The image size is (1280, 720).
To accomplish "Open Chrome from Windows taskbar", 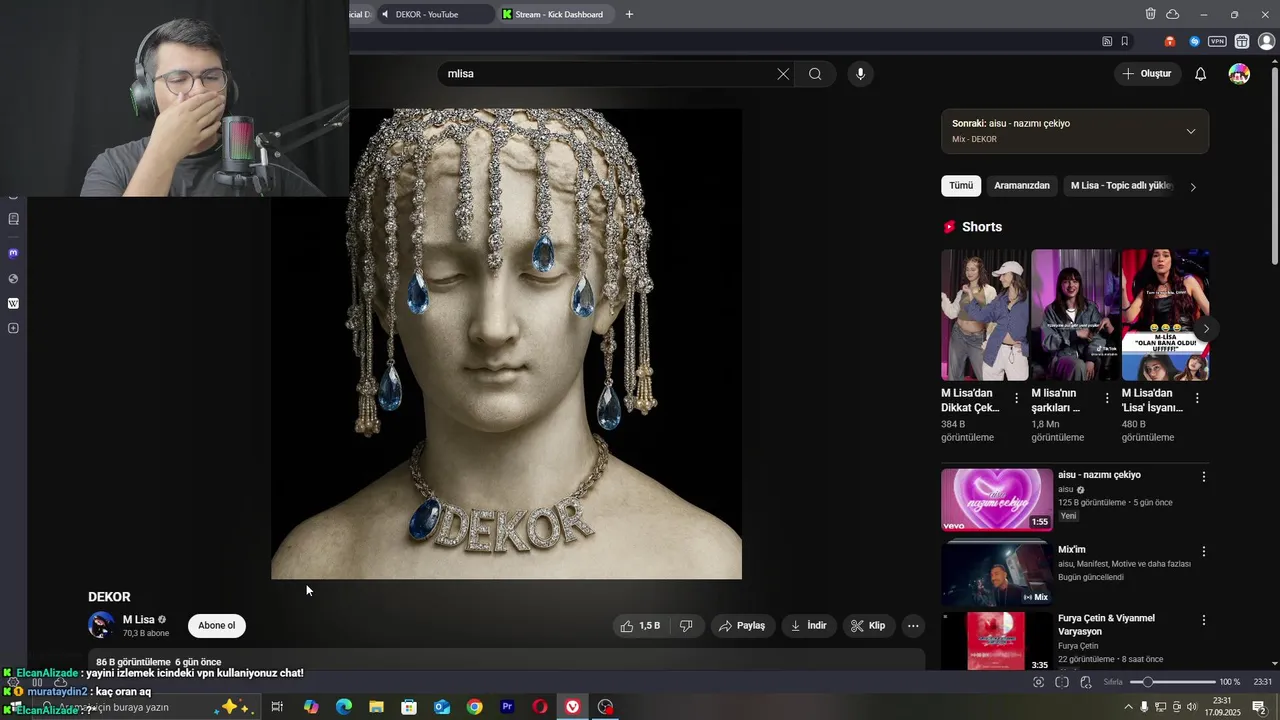I will (x=474, y=707).
